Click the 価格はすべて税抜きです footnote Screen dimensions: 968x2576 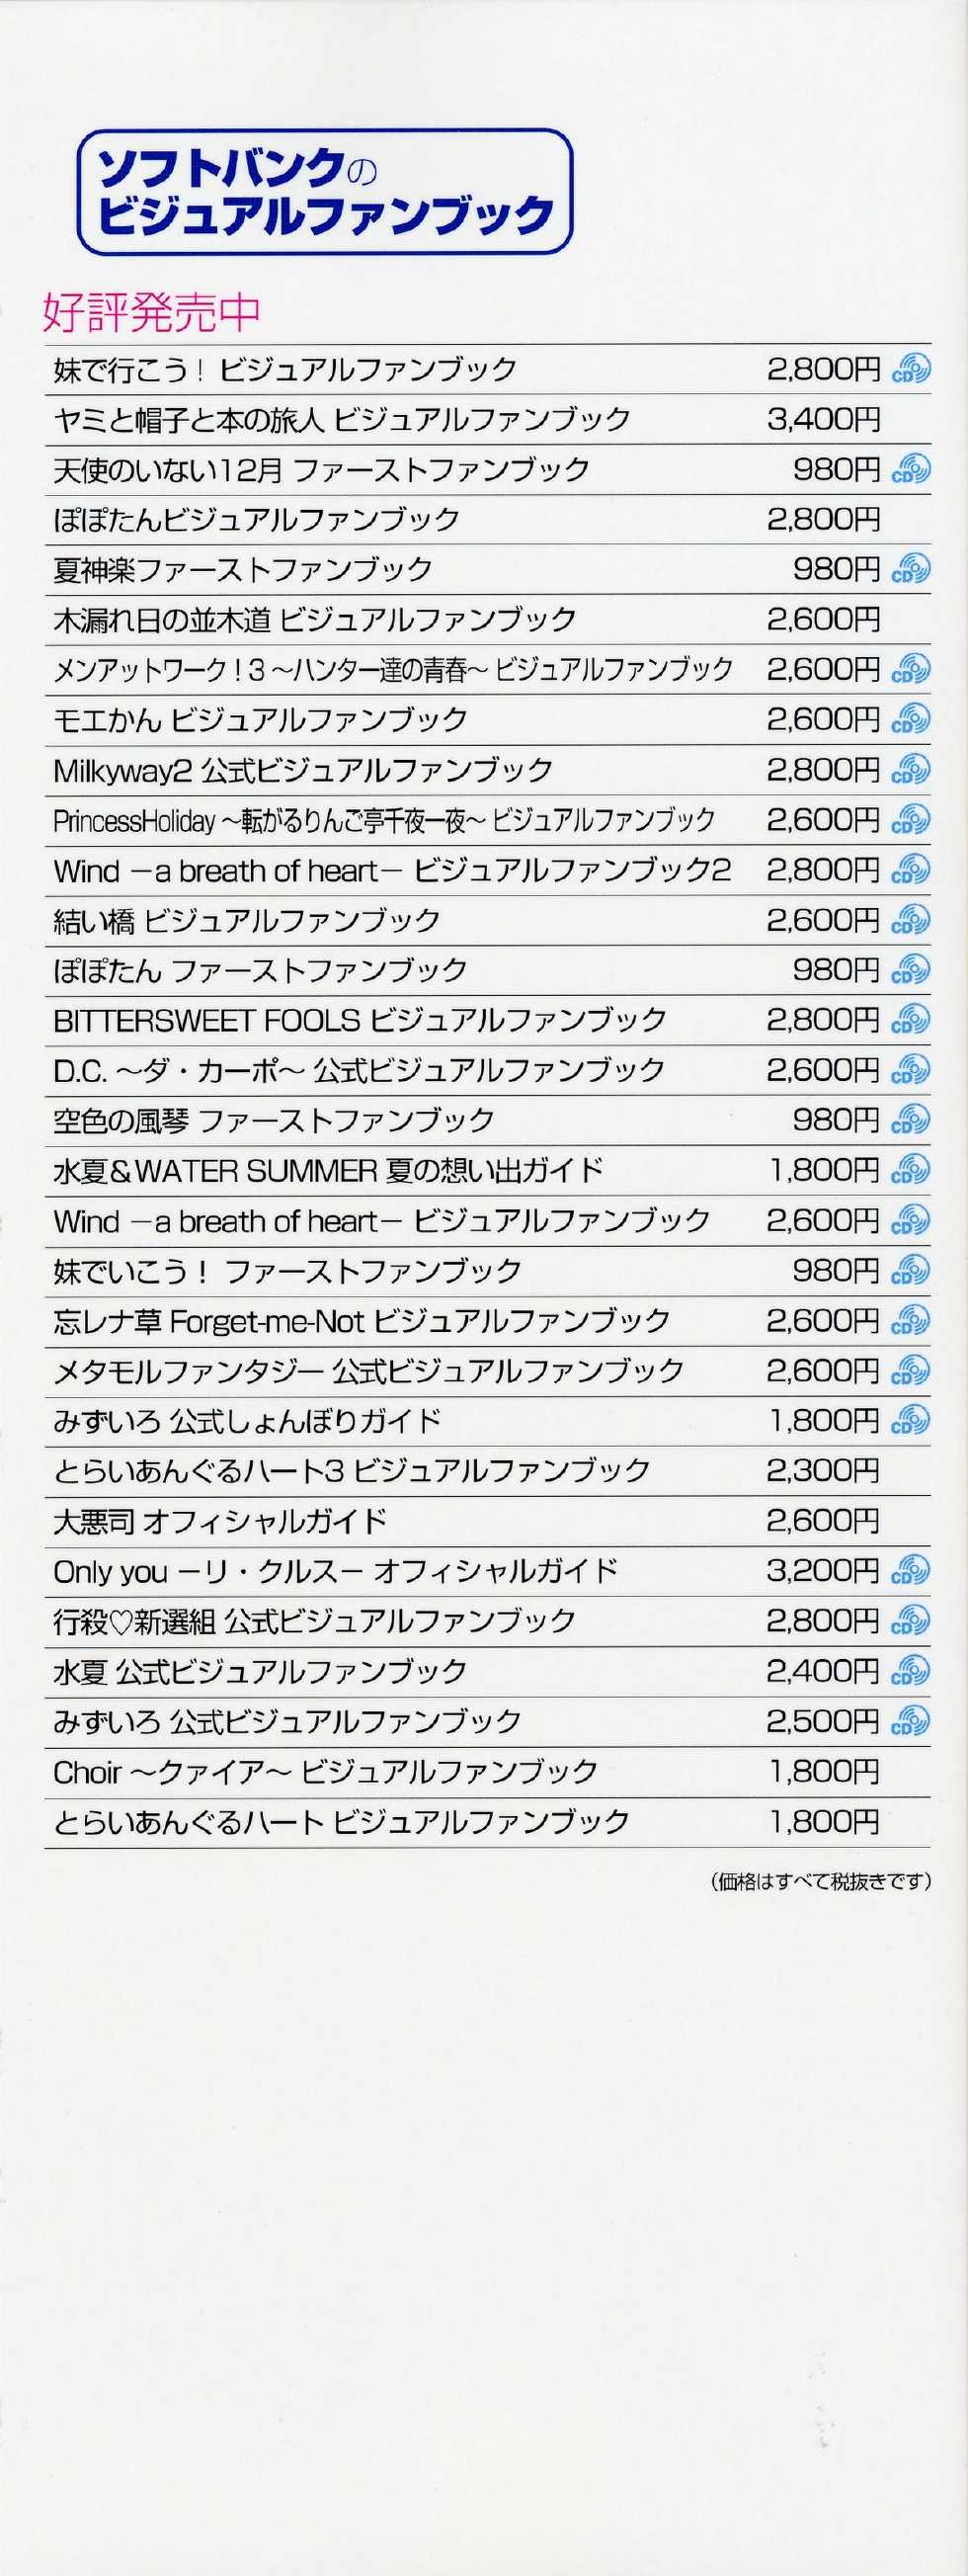point(821,1881)
